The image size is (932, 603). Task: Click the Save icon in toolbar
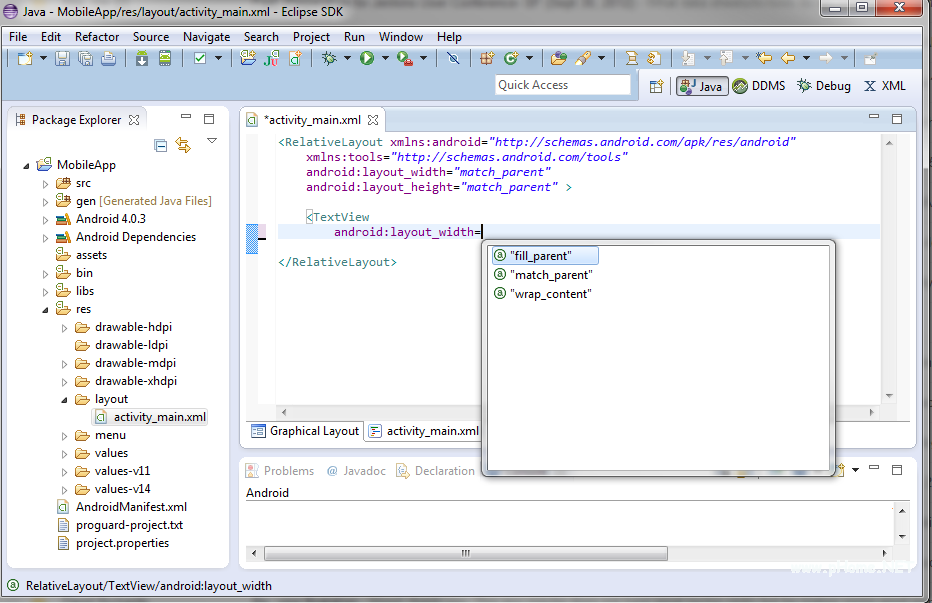(x=62, y=59)
